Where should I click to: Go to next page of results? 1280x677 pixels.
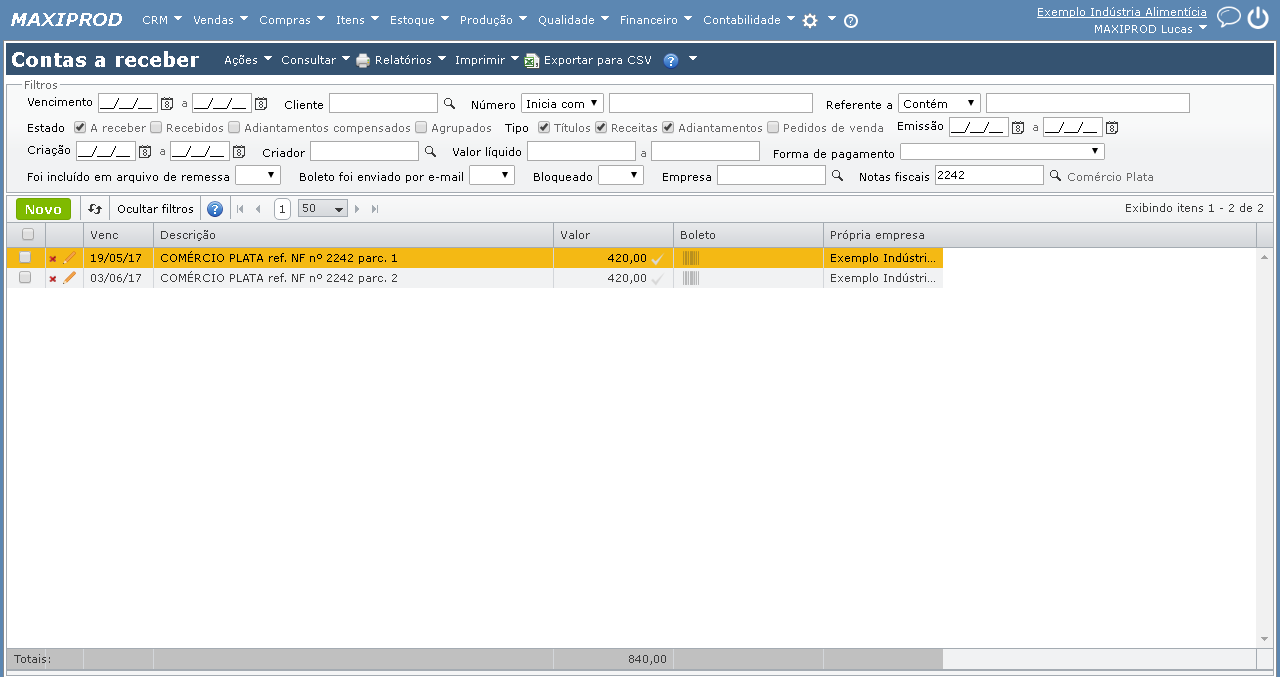coord(357,209)
